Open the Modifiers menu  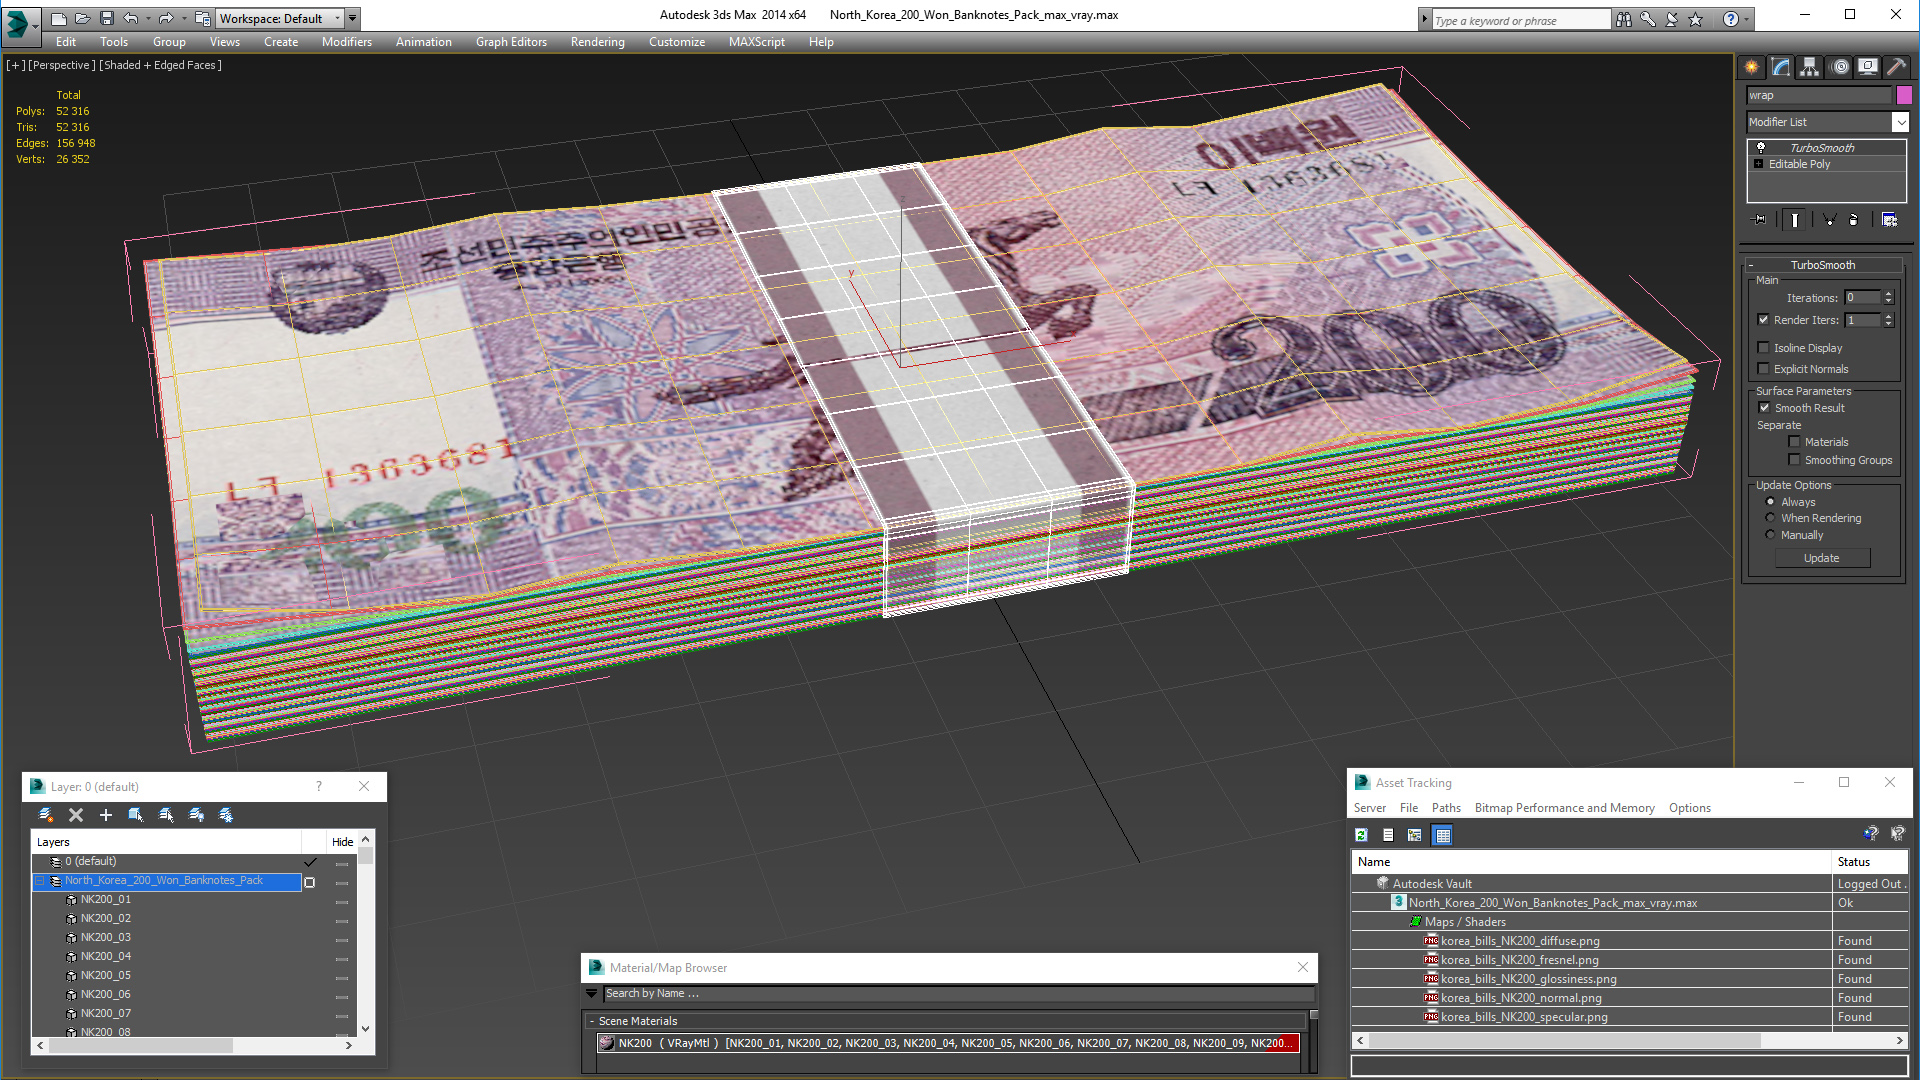coord(345,41)
